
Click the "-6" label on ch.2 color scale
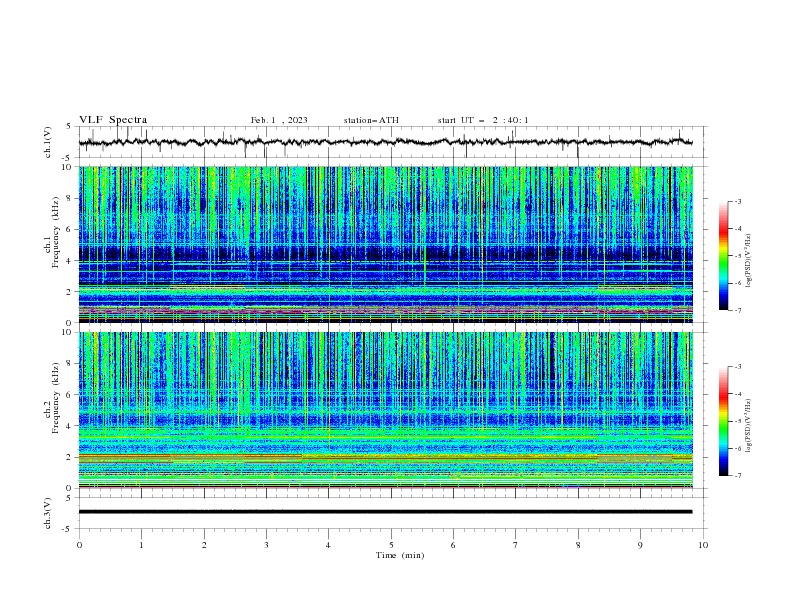coord(738,448)
